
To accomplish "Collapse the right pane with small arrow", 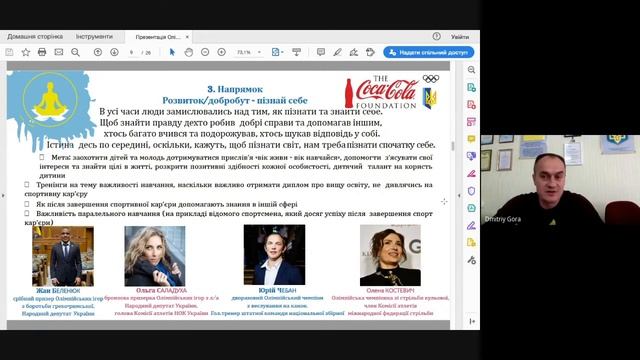I will [x=459, y=196].
